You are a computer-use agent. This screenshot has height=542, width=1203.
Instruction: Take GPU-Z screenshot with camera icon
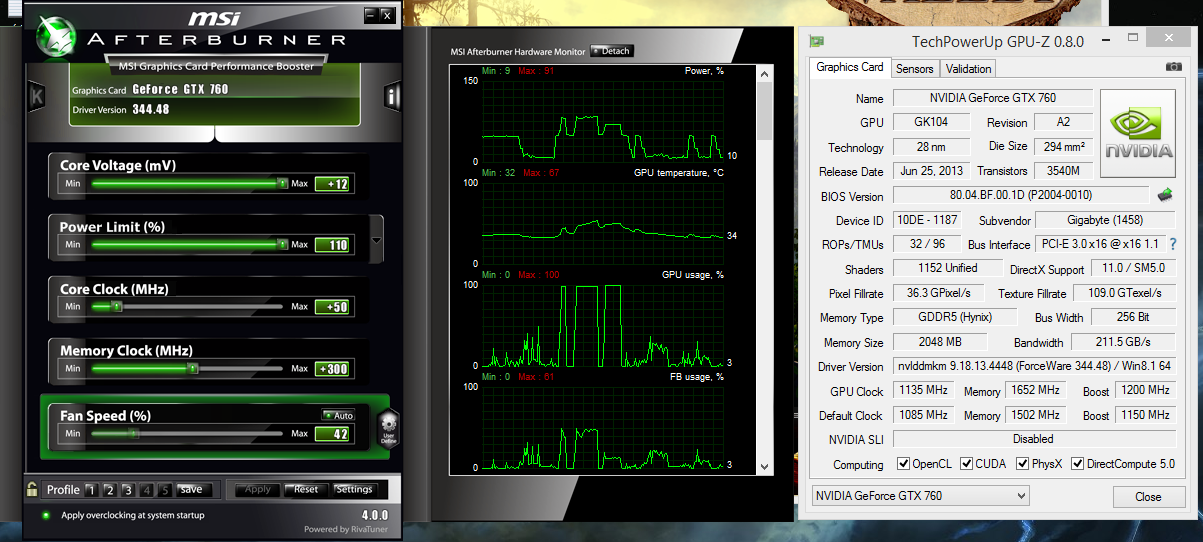(1174, 67)
